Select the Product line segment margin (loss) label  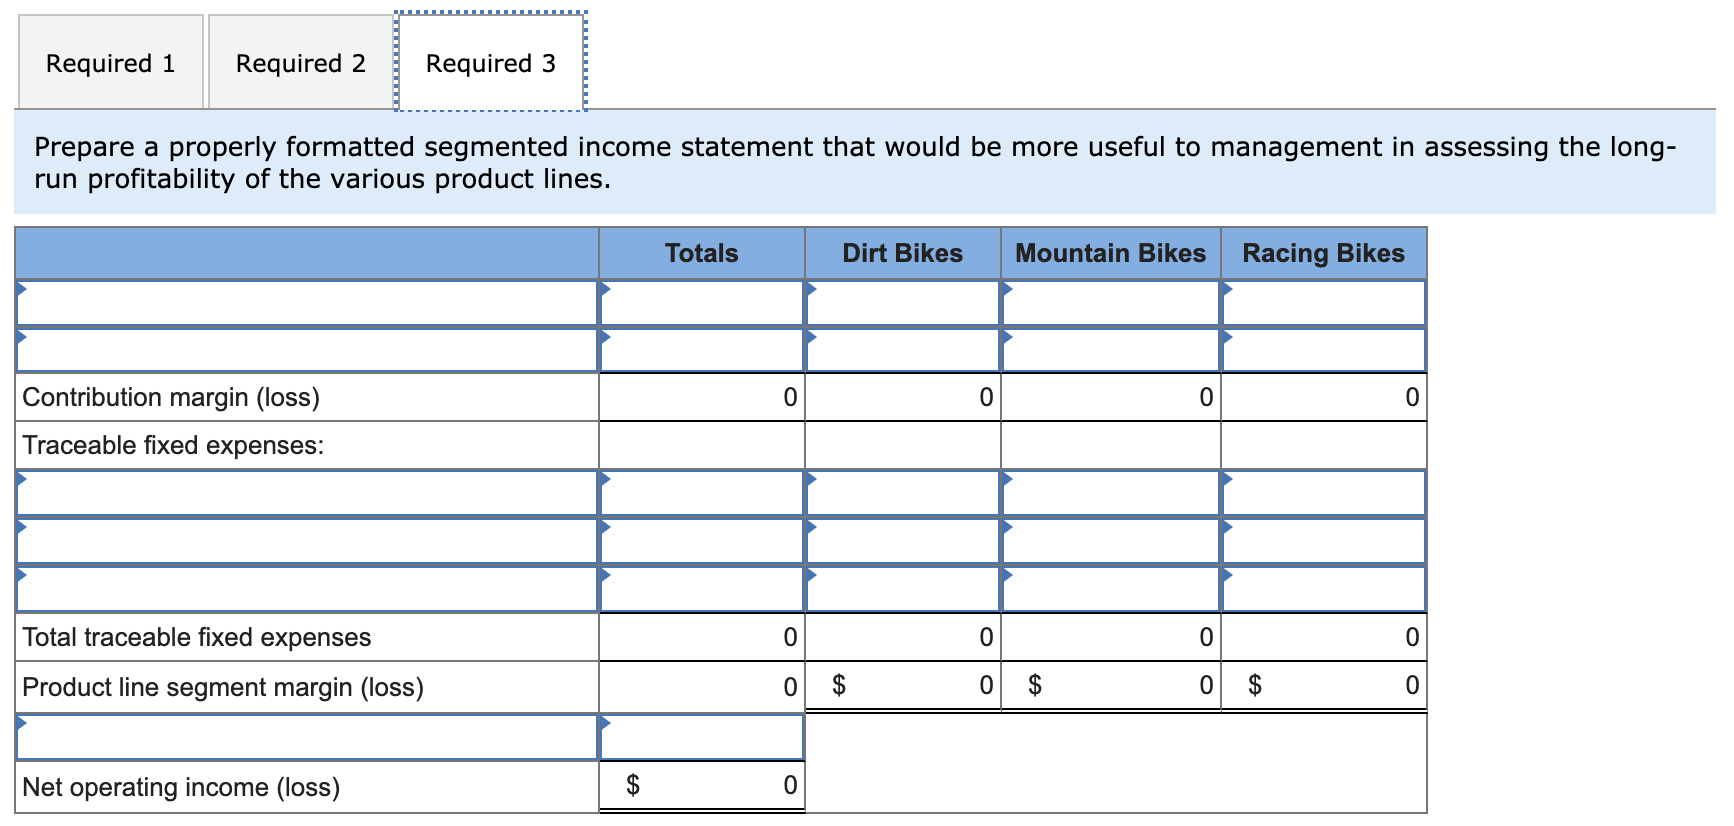(223, 687)
